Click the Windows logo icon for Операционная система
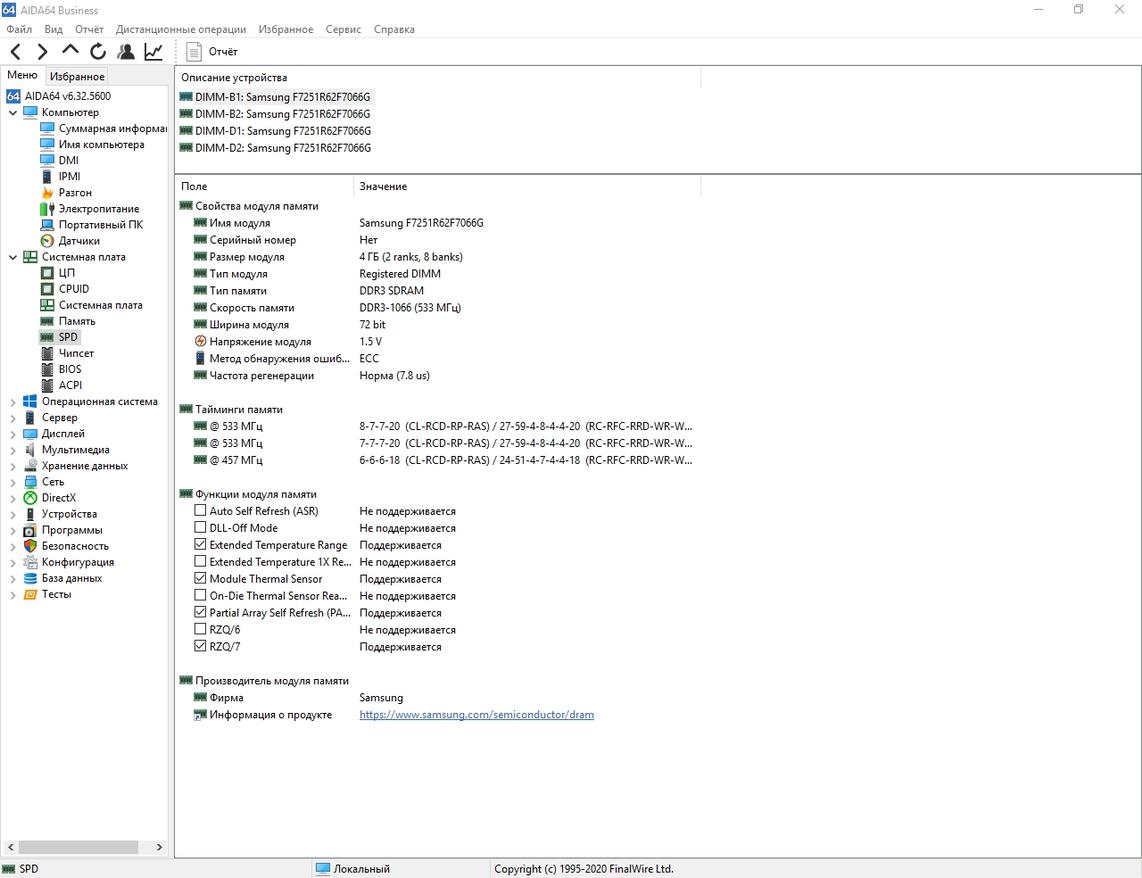1142x878 pixels. [x=30, y=401]
